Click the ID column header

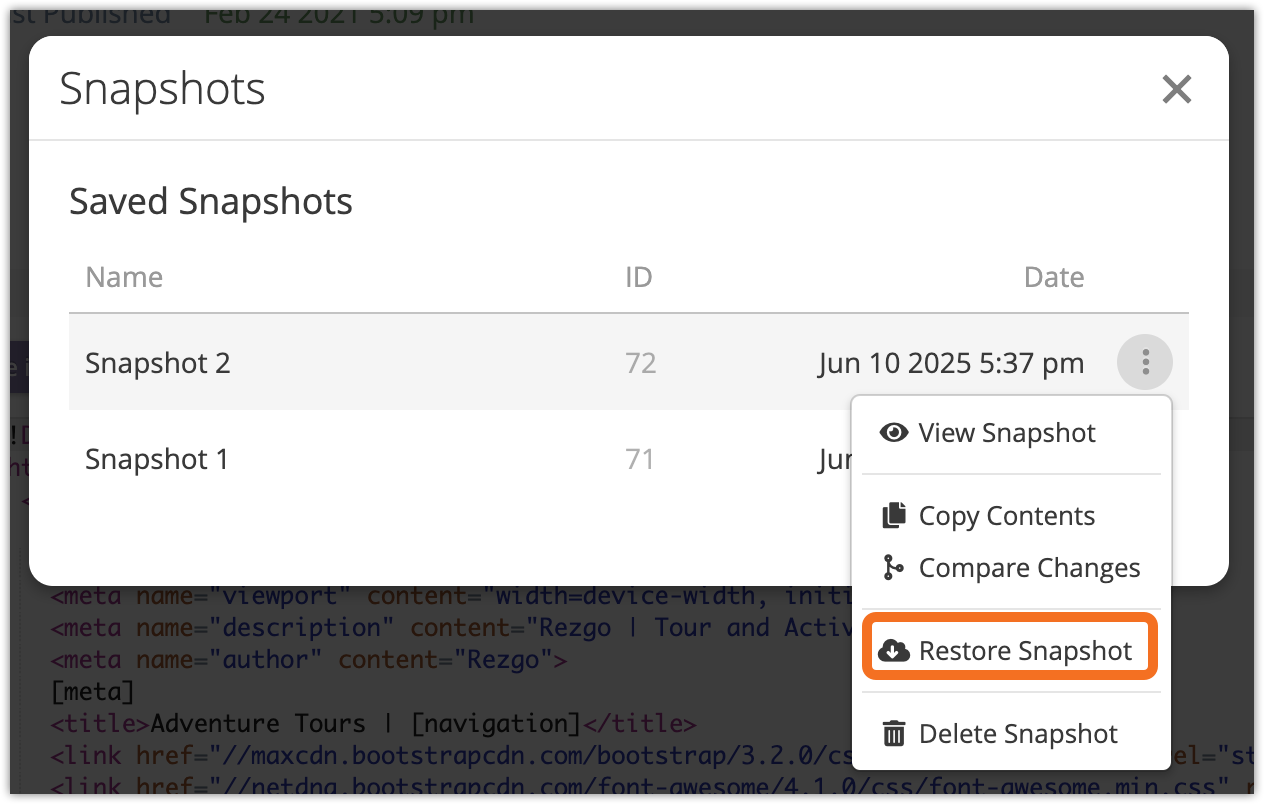[638, 277]
